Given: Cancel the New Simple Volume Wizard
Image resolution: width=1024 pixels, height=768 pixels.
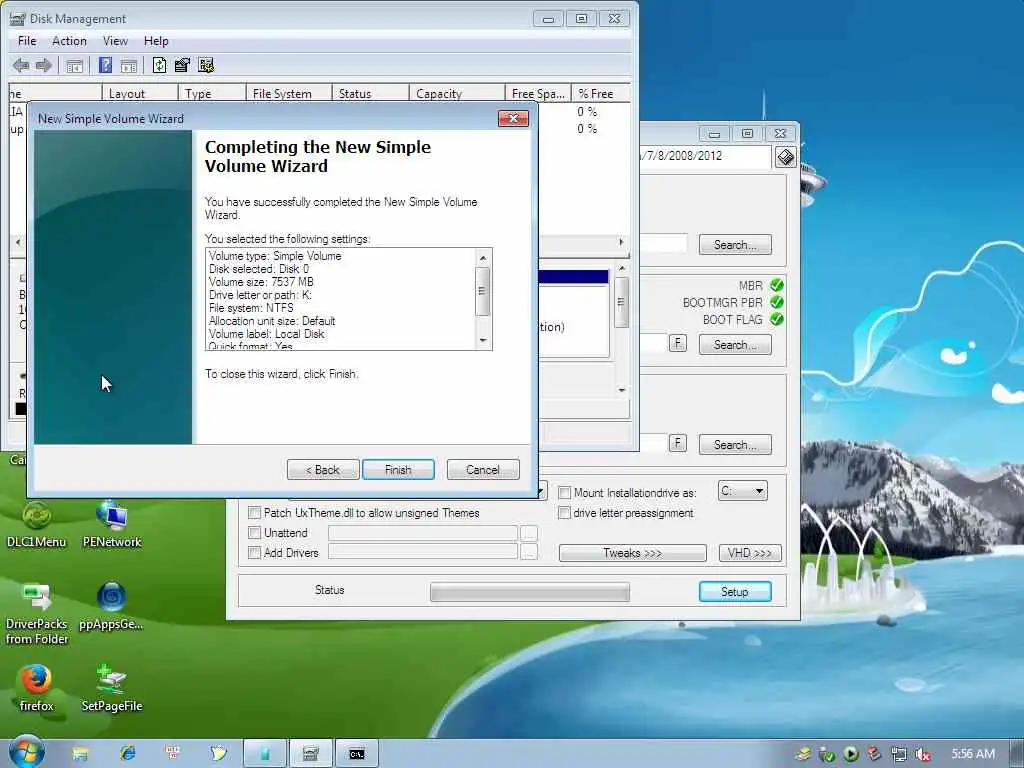Looking at the screenshot, I should (483, 470).
